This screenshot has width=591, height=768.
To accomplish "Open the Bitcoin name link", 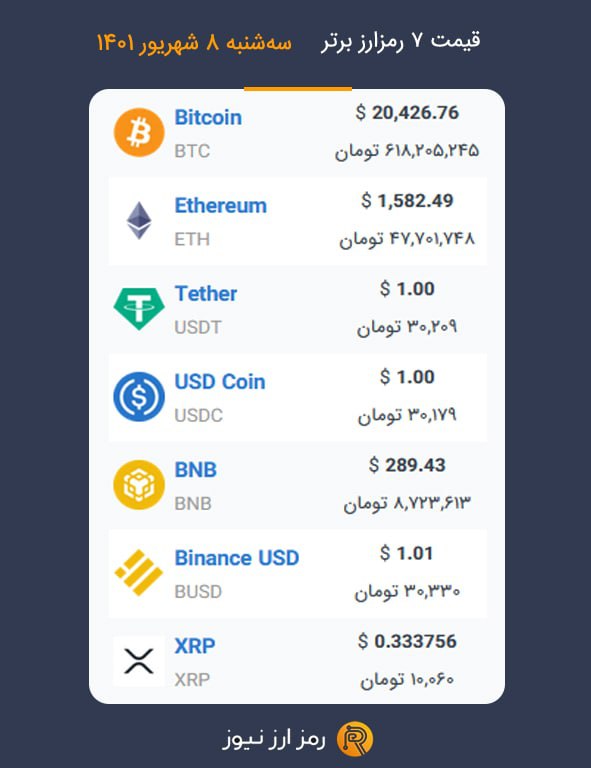I will [208, 118].
